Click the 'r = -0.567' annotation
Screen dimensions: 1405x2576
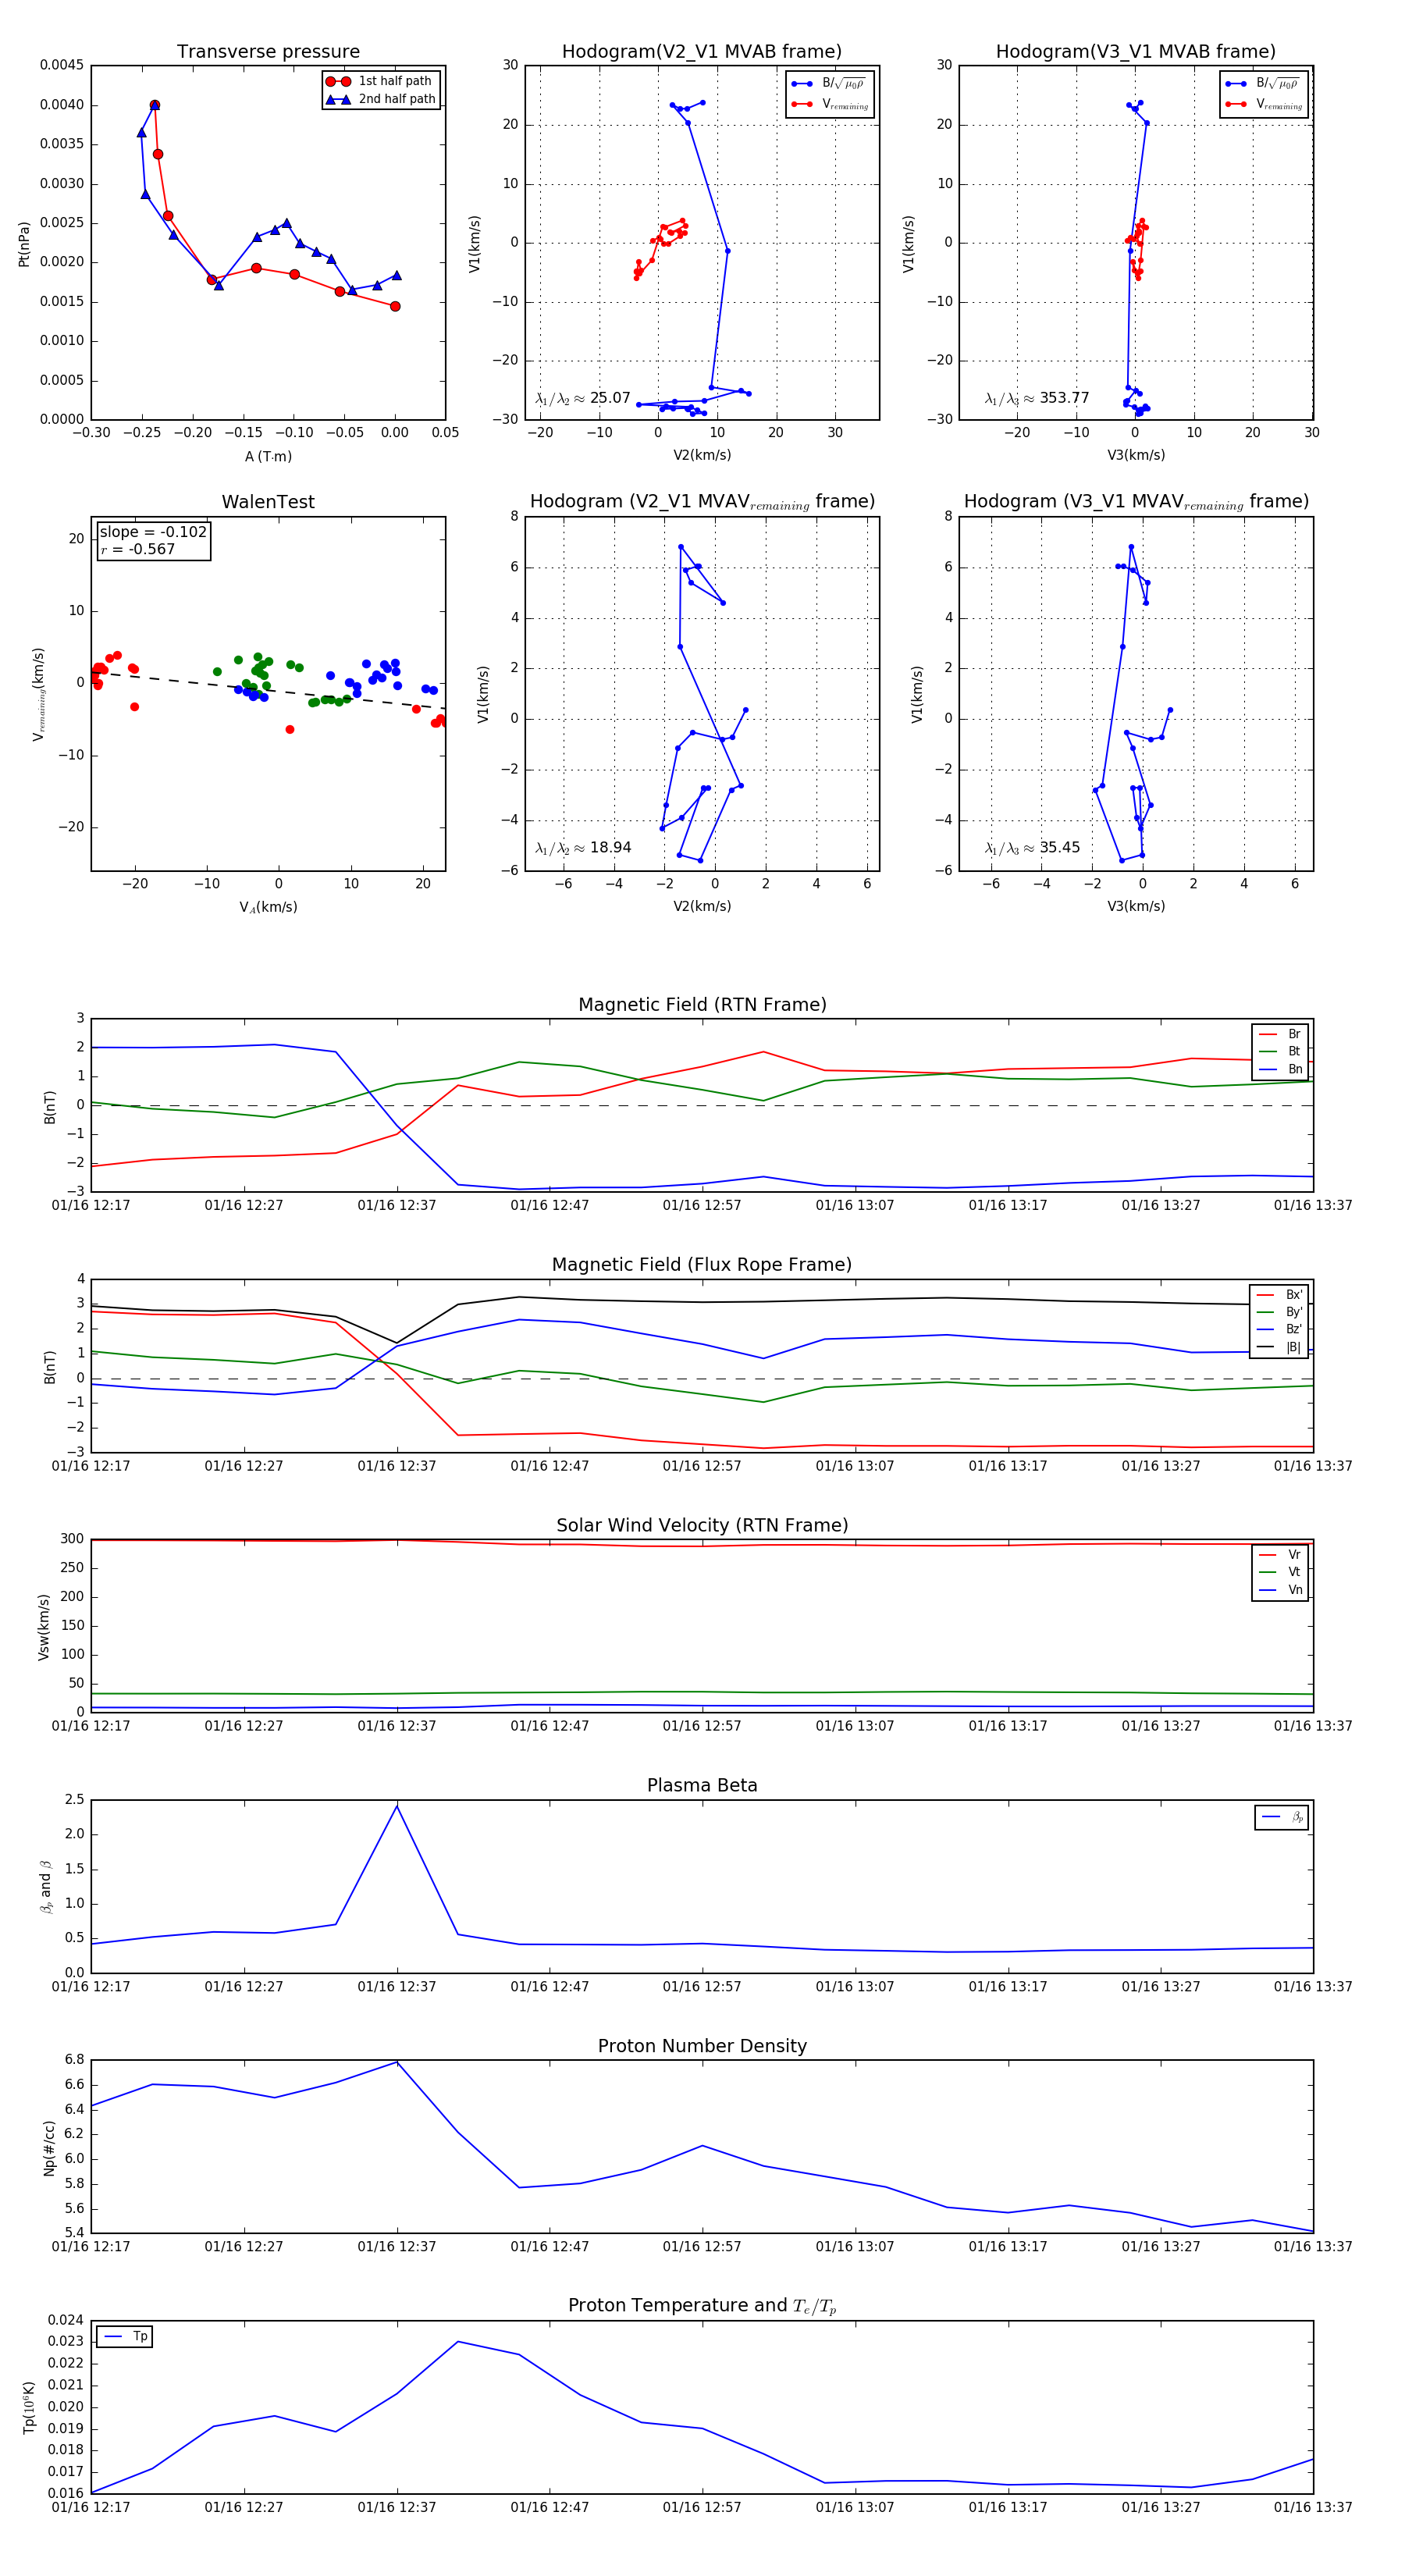138,549
